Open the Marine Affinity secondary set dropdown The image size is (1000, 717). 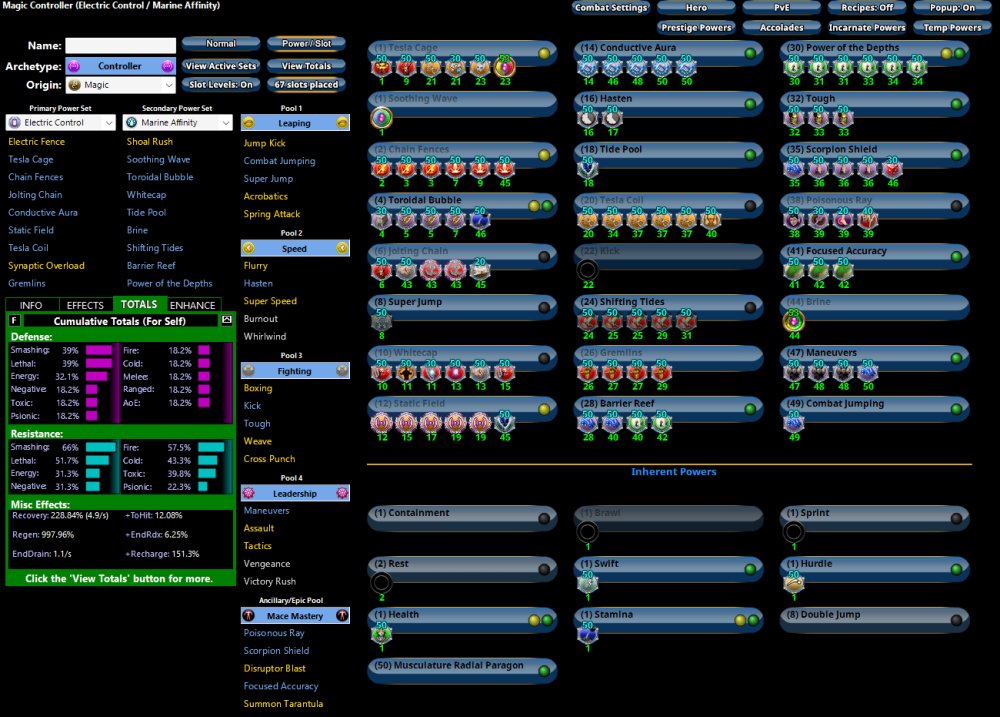(x=177, y=123)
